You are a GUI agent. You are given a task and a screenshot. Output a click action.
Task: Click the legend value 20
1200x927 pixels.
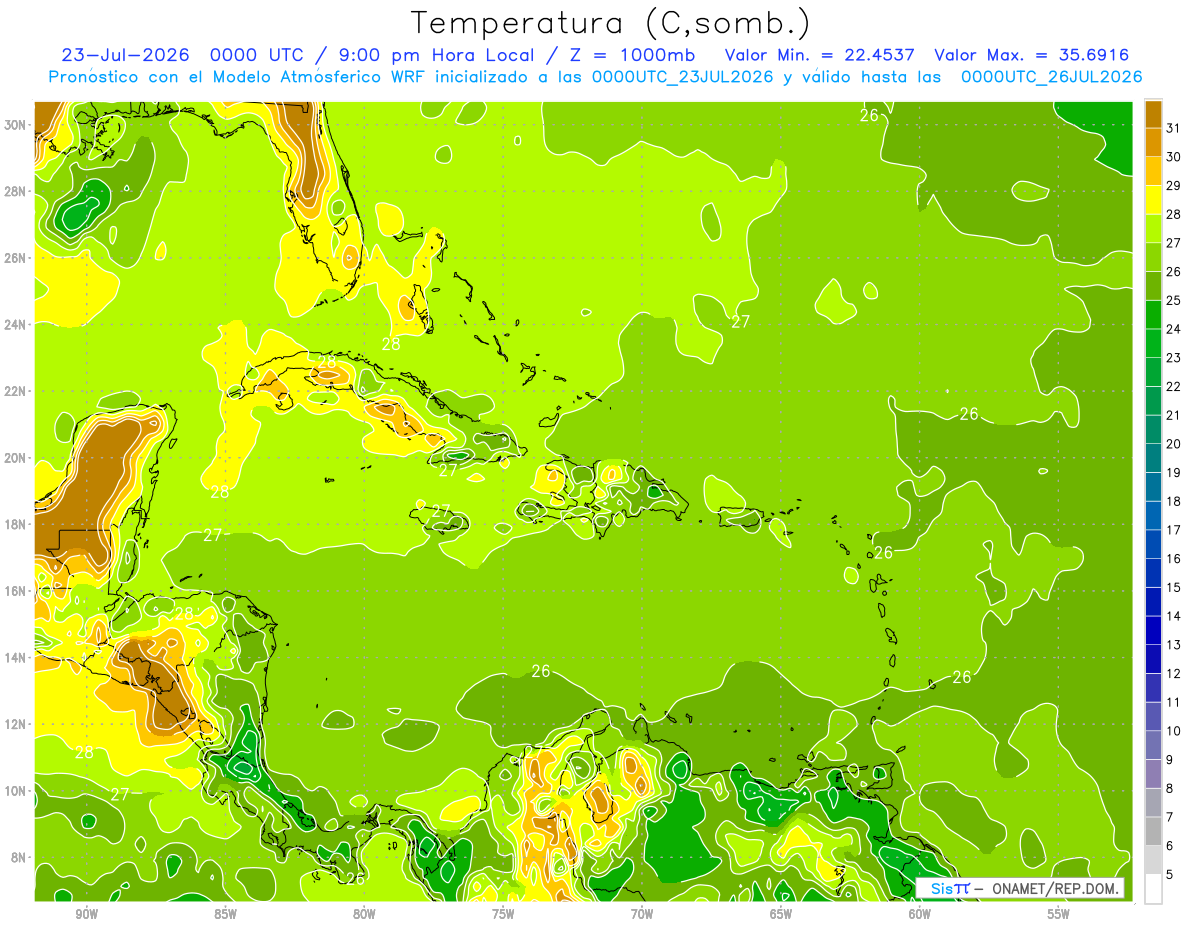pyautogui.click(x=1173, y=444)
